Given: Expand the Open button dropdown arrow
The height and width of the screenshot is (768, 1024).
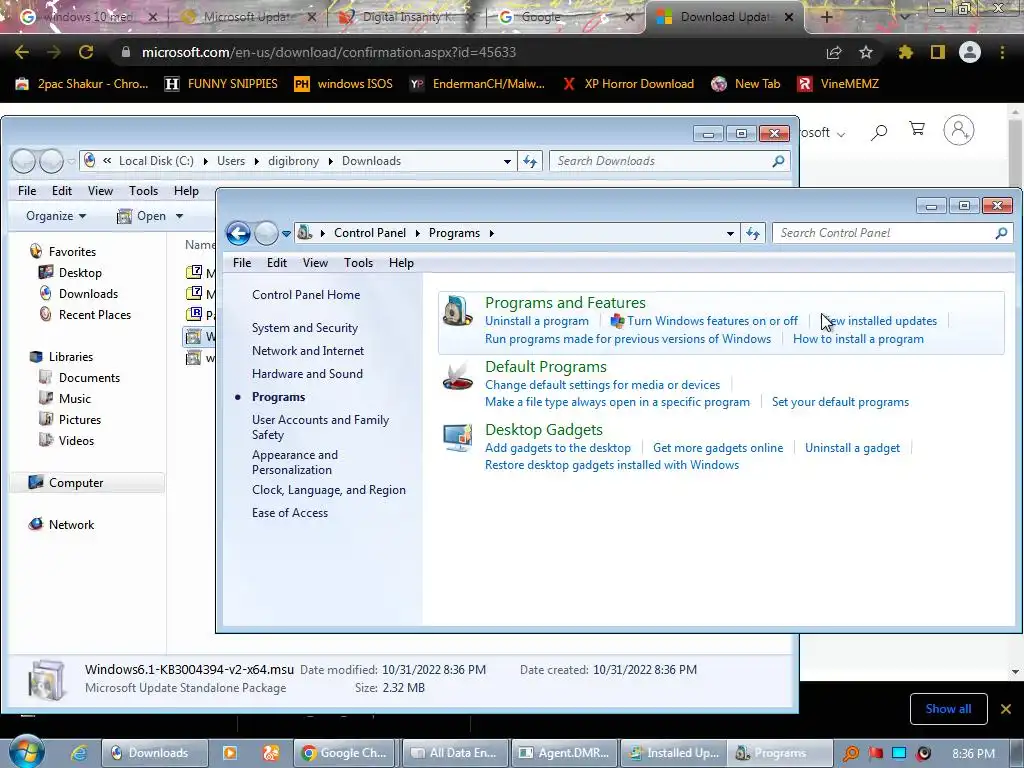Looking at the screenshot, I should (x=180, y=216).
